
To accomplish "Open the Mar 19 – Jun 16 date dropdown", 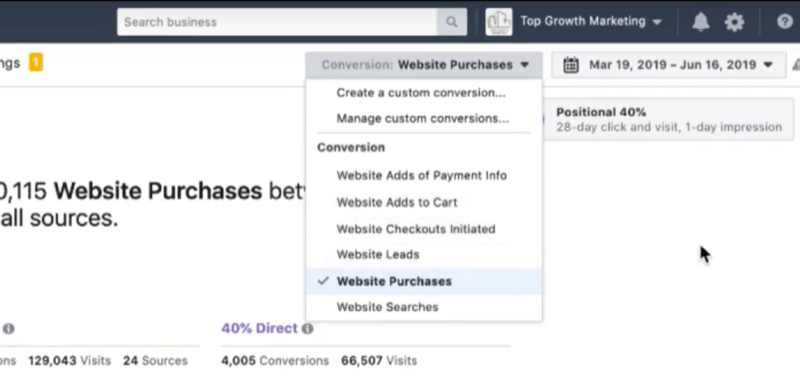I will [668, 65].
